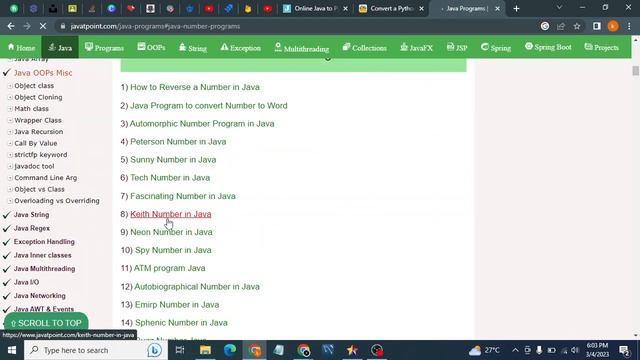Viewport: 640px width, 360px height.
Task: Select Wrapper Class in sidebar
Action: pos(38,120)
